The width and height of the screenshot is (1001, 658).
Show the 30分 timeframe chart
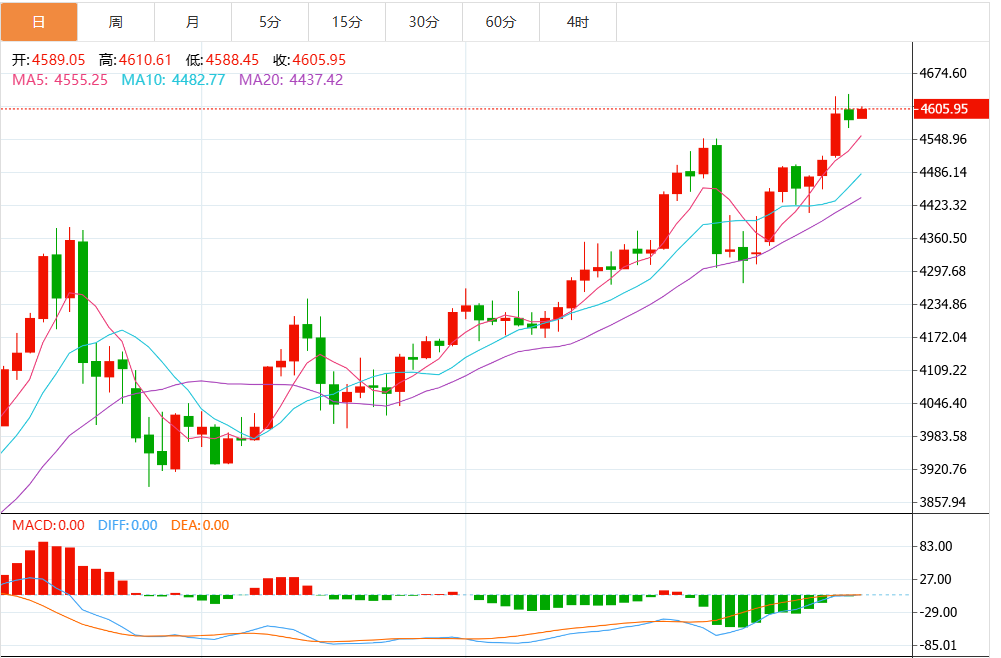[x=424, y=21]
